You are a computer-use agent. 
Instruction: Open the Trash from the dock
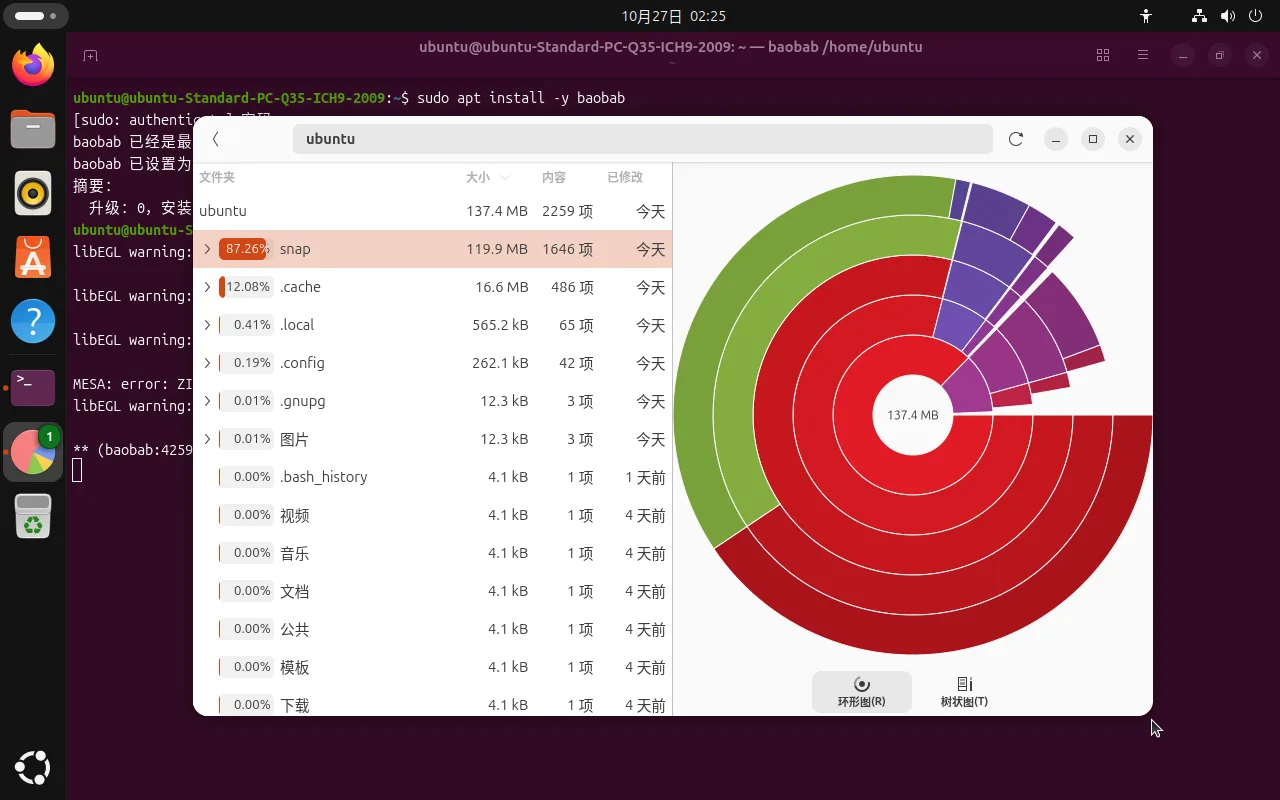[x=33, y=515]
